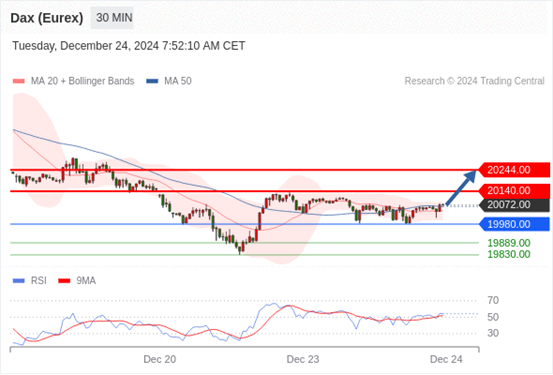553x375 pixels.
Task: Click the blue MA 50 legend swatch
Action: [x=152, y=81]
